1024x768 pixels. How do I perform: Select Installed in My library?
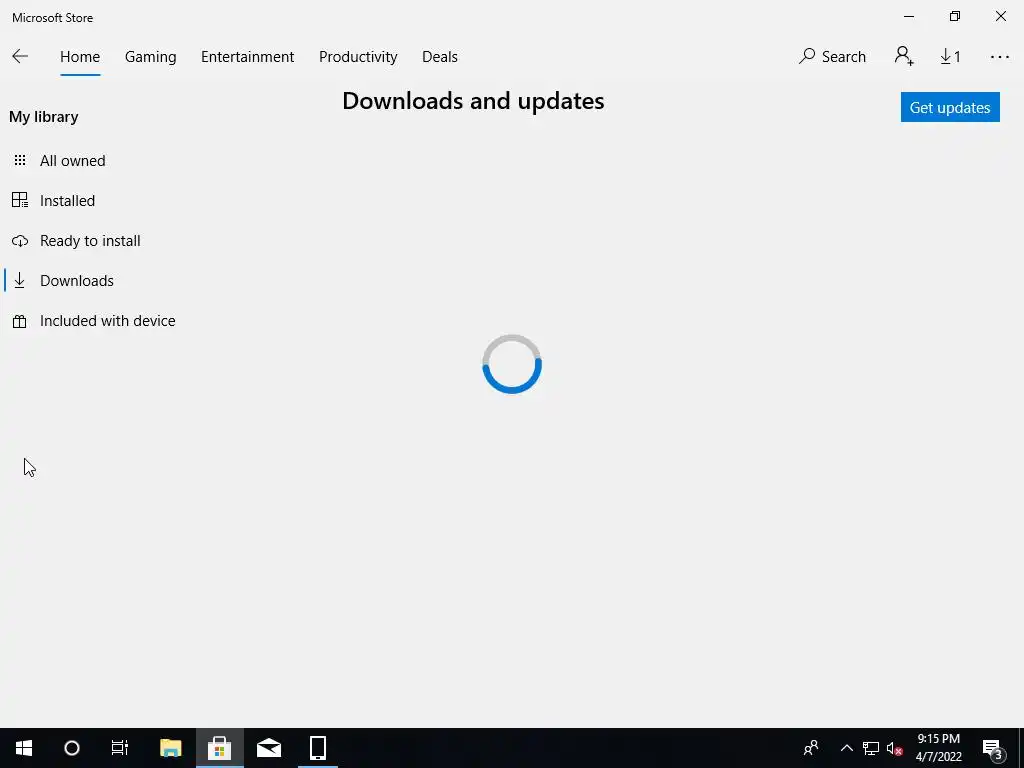point(67,200)
